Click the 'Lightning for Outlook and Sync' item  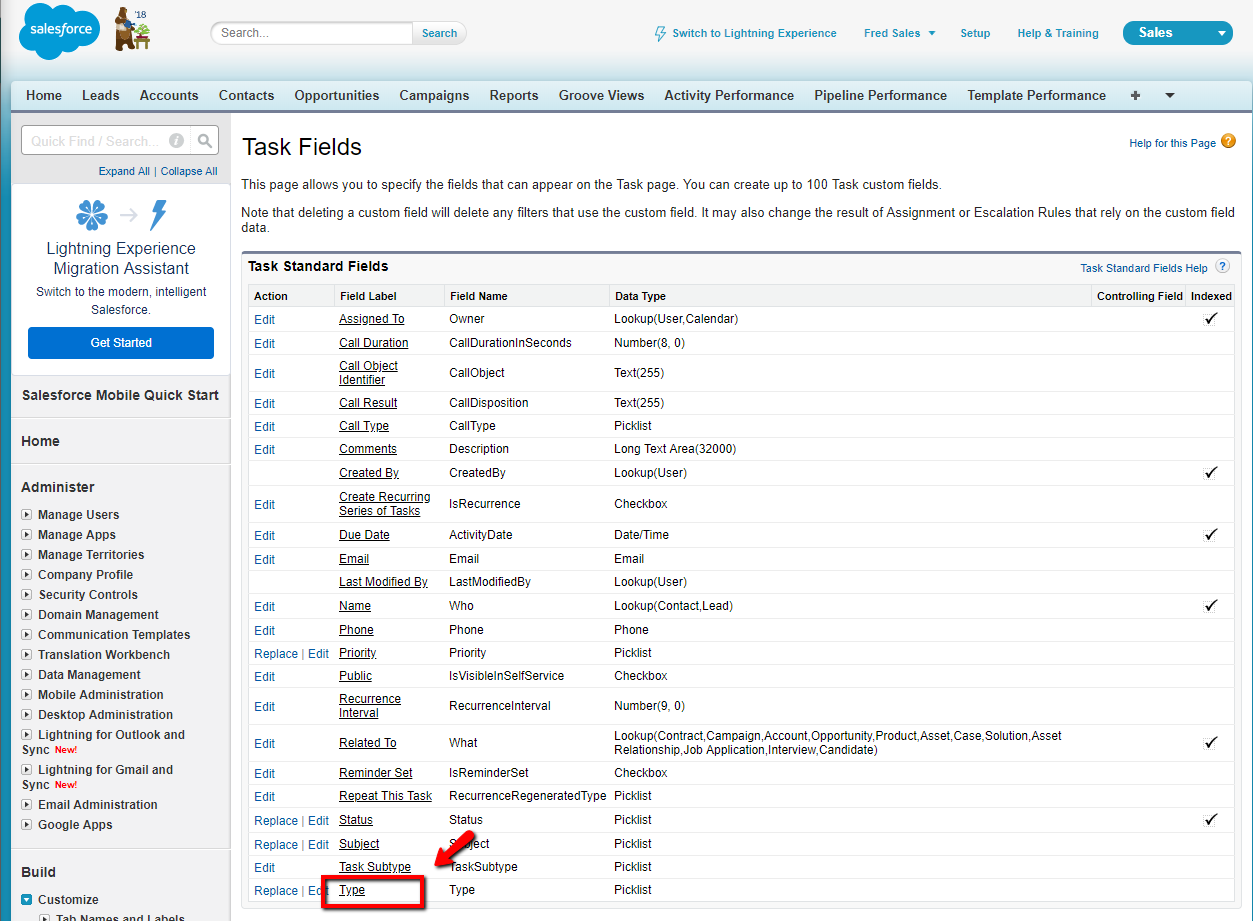[x=103, y=742]
